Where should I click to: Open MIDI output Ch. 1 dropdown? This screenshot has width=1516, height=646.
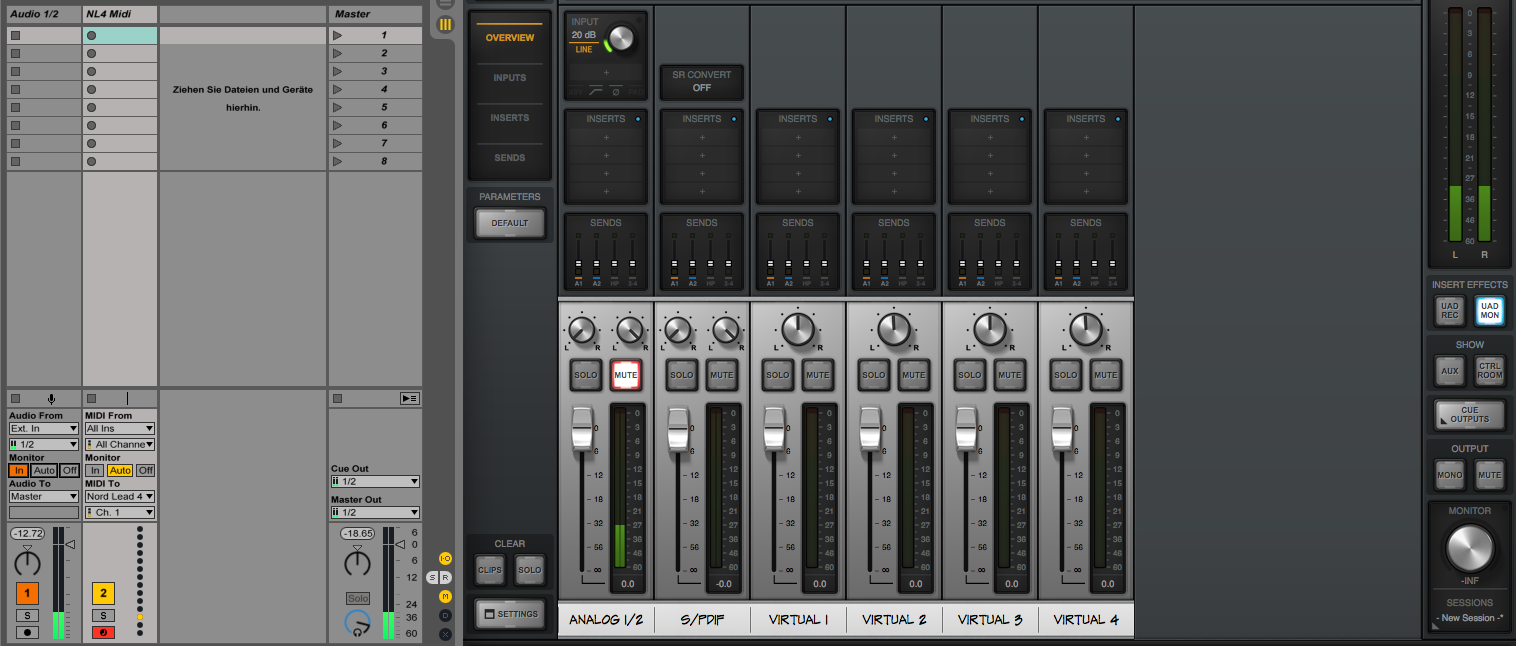pyautogui.click(x=119, y=512)
